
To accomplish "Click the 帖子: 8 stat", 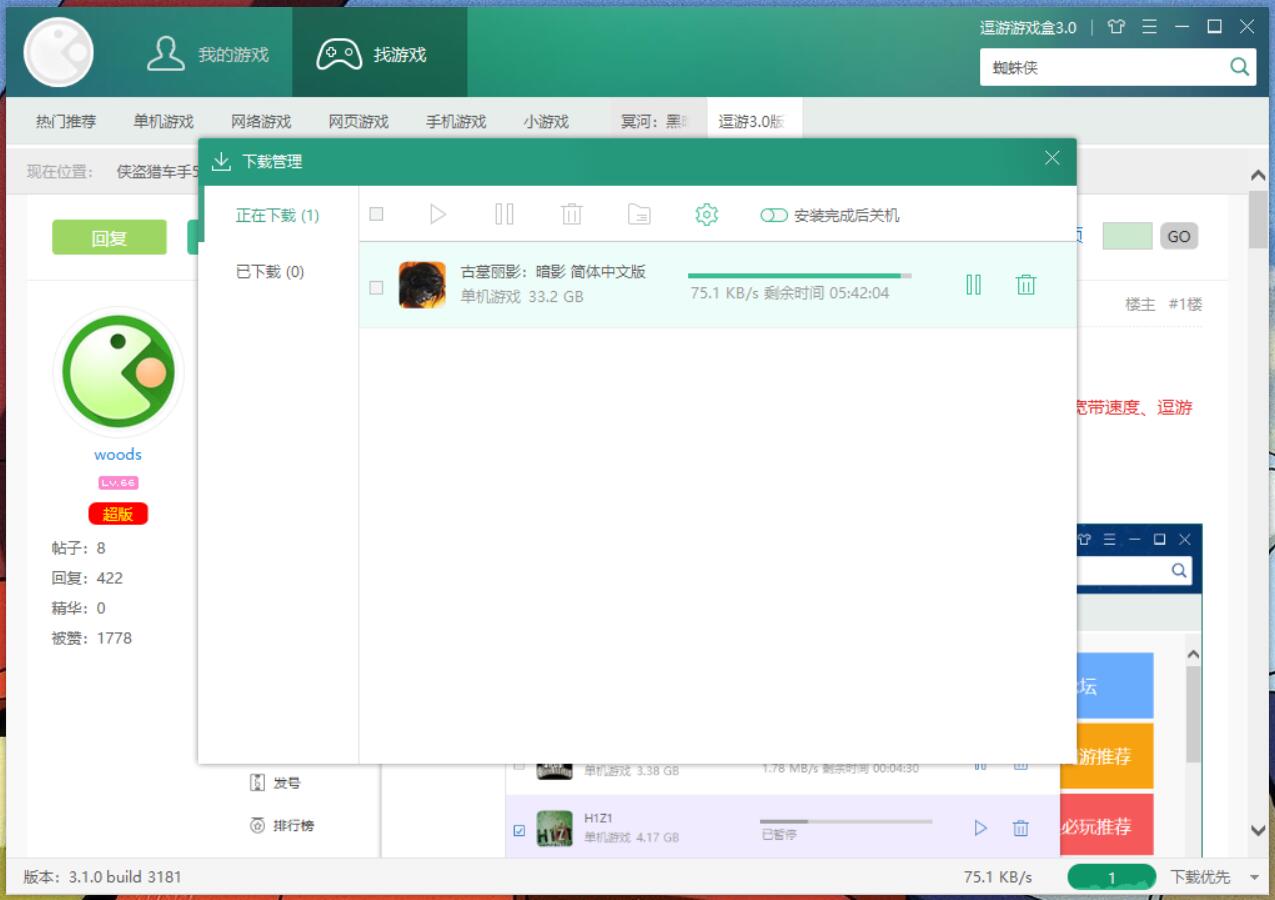I will coord(79,548).
